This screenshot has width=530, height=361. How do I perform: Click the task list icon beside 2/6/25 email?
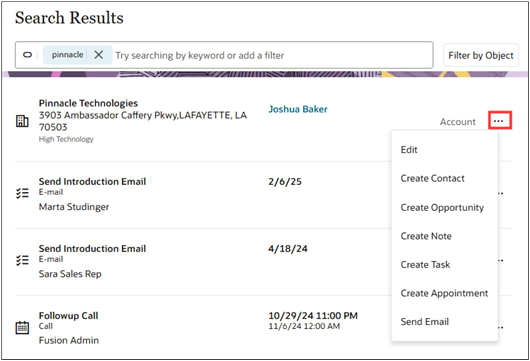(x=22, y=193)
